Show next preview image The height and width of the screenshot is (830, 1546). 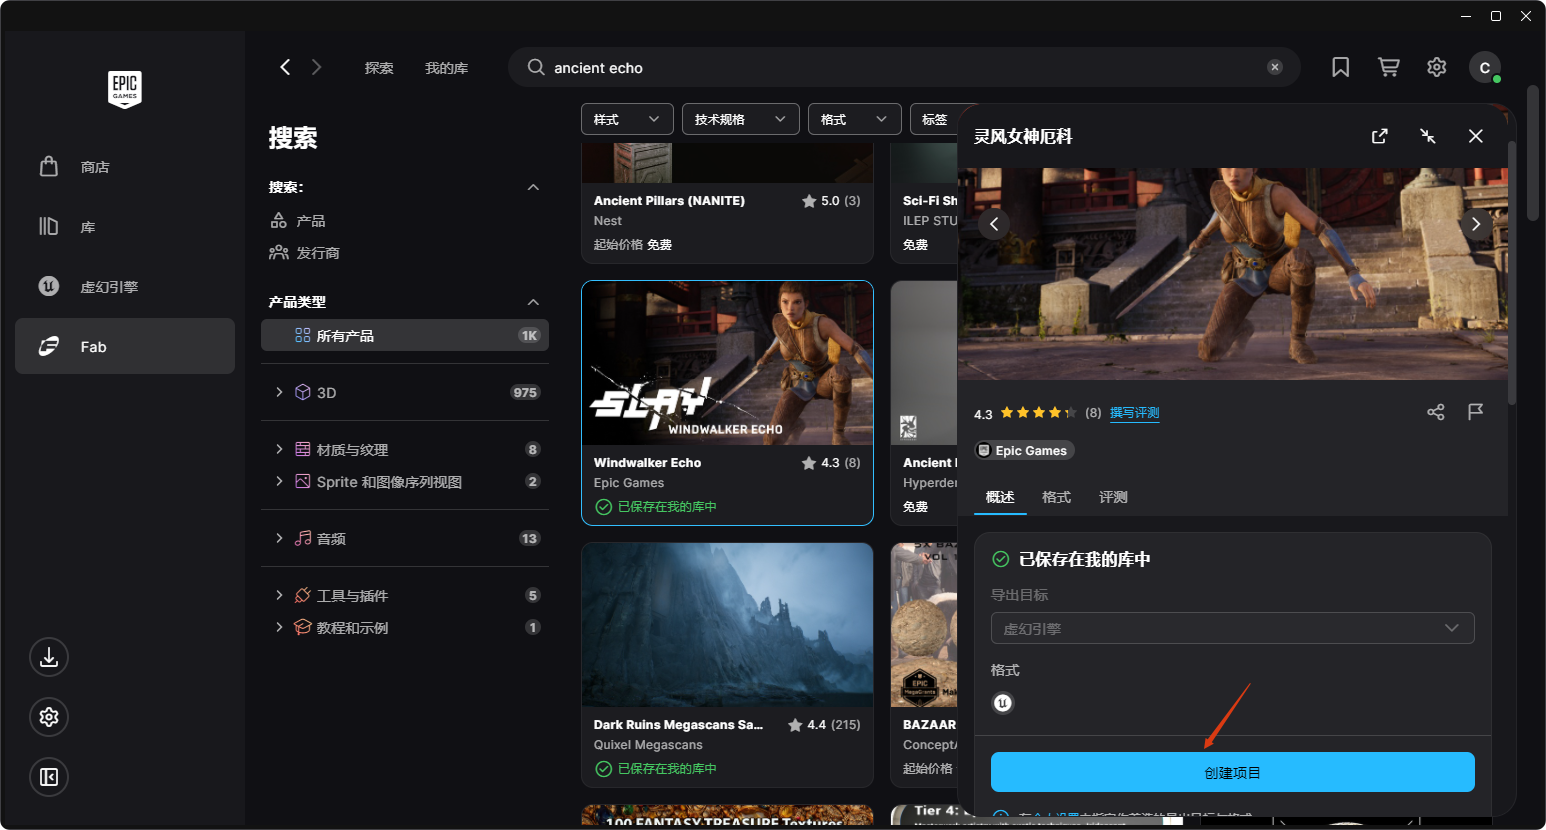pos(1476,224)
